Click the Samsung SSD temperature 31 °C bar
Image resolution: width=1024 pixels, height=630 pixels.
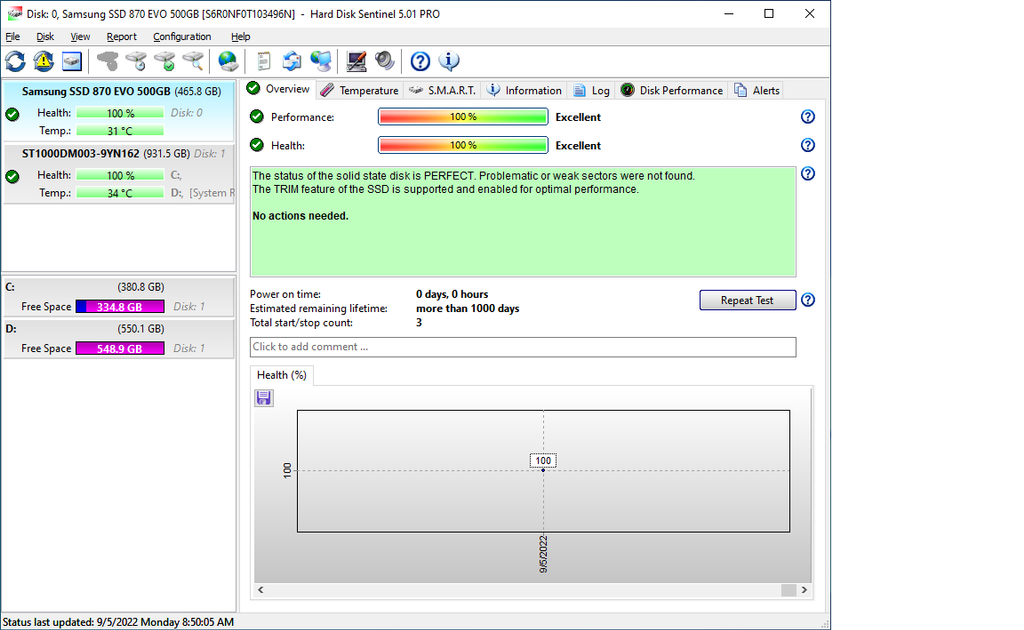120,131
